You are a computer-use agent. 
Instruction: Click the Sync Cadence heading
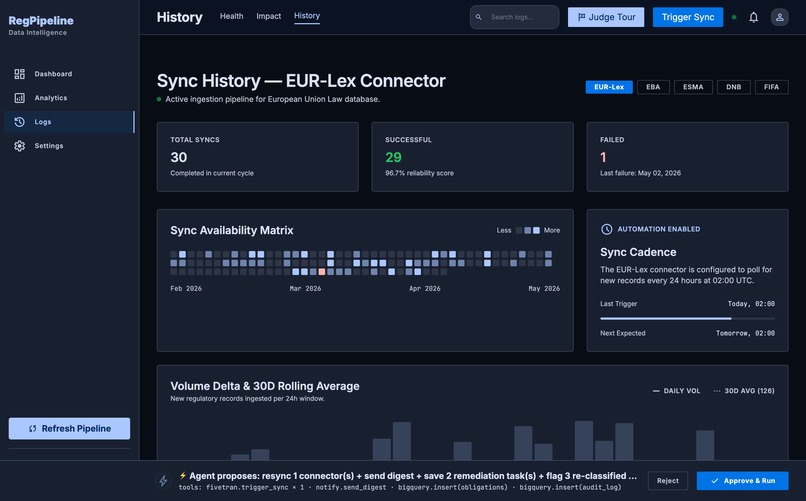[x=638, y=252]
